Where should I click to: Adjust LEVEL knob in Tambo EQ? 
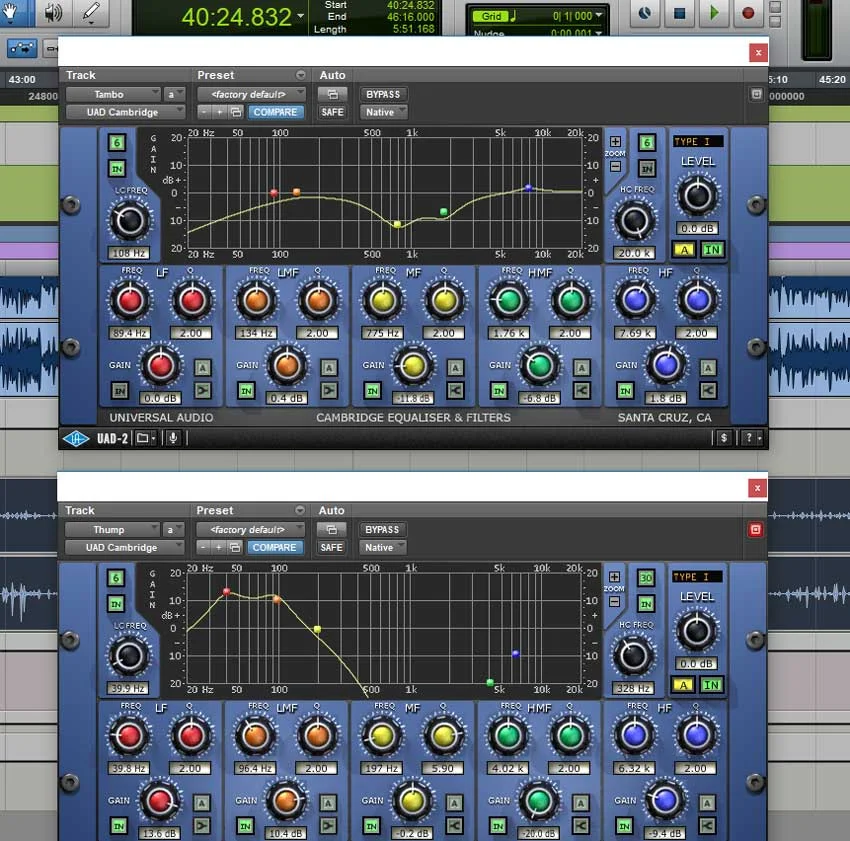click(698, 196)
